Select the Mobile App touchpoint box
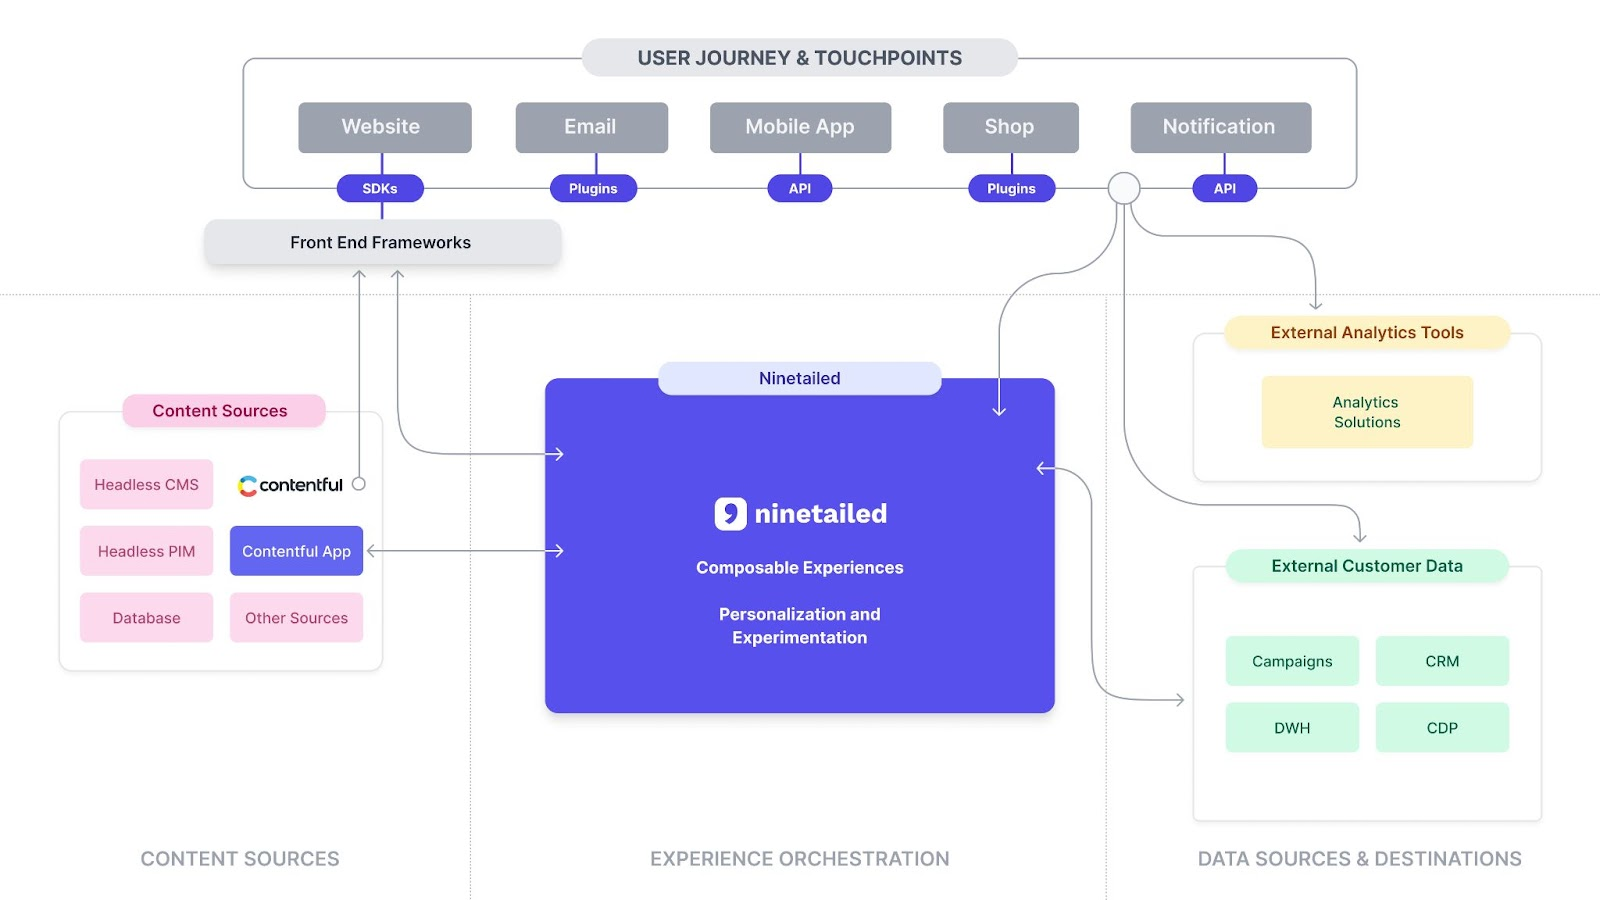The image size is (1600, 900). pos(800,127)
